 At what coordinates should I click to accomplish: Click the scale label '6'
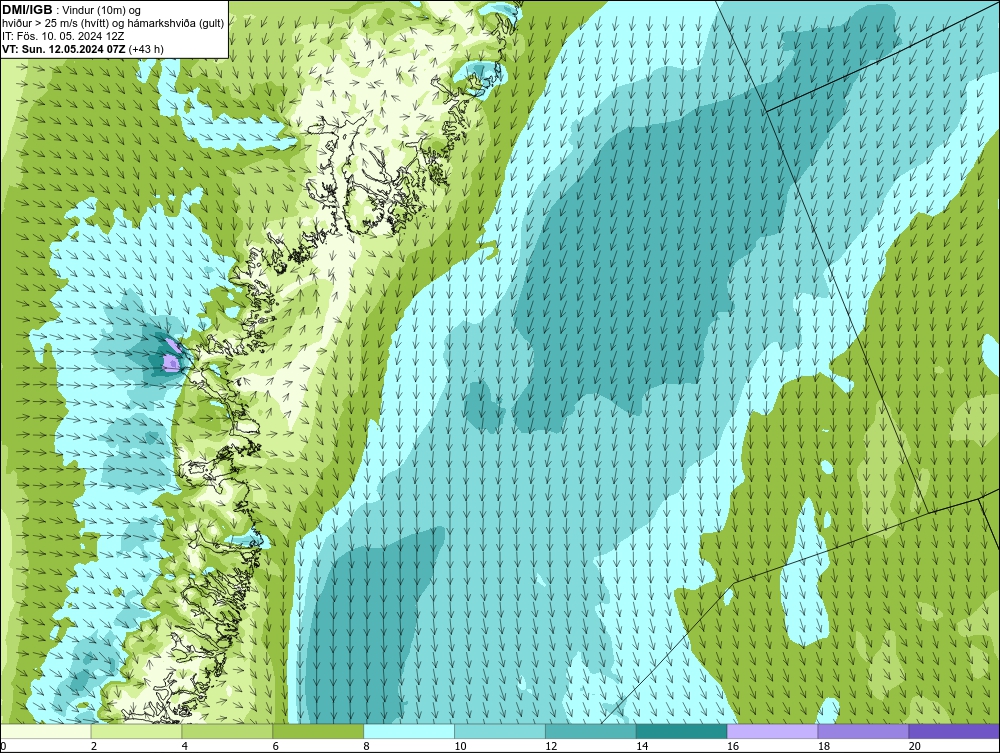(x=276, y=746)
